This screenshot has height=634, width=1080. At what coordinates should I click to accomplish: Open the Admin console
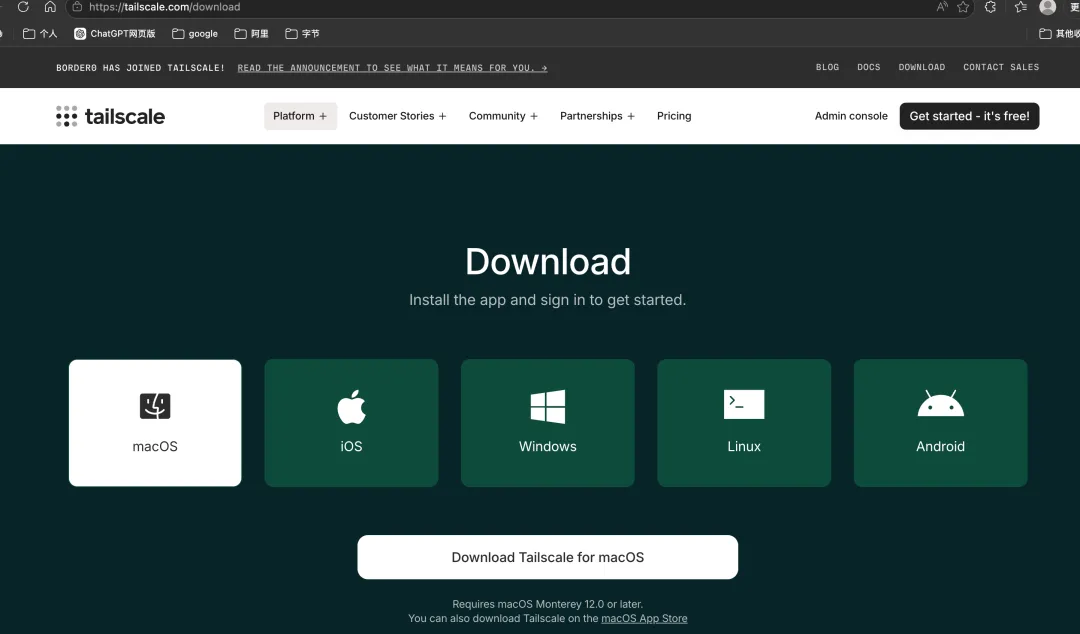851,116
